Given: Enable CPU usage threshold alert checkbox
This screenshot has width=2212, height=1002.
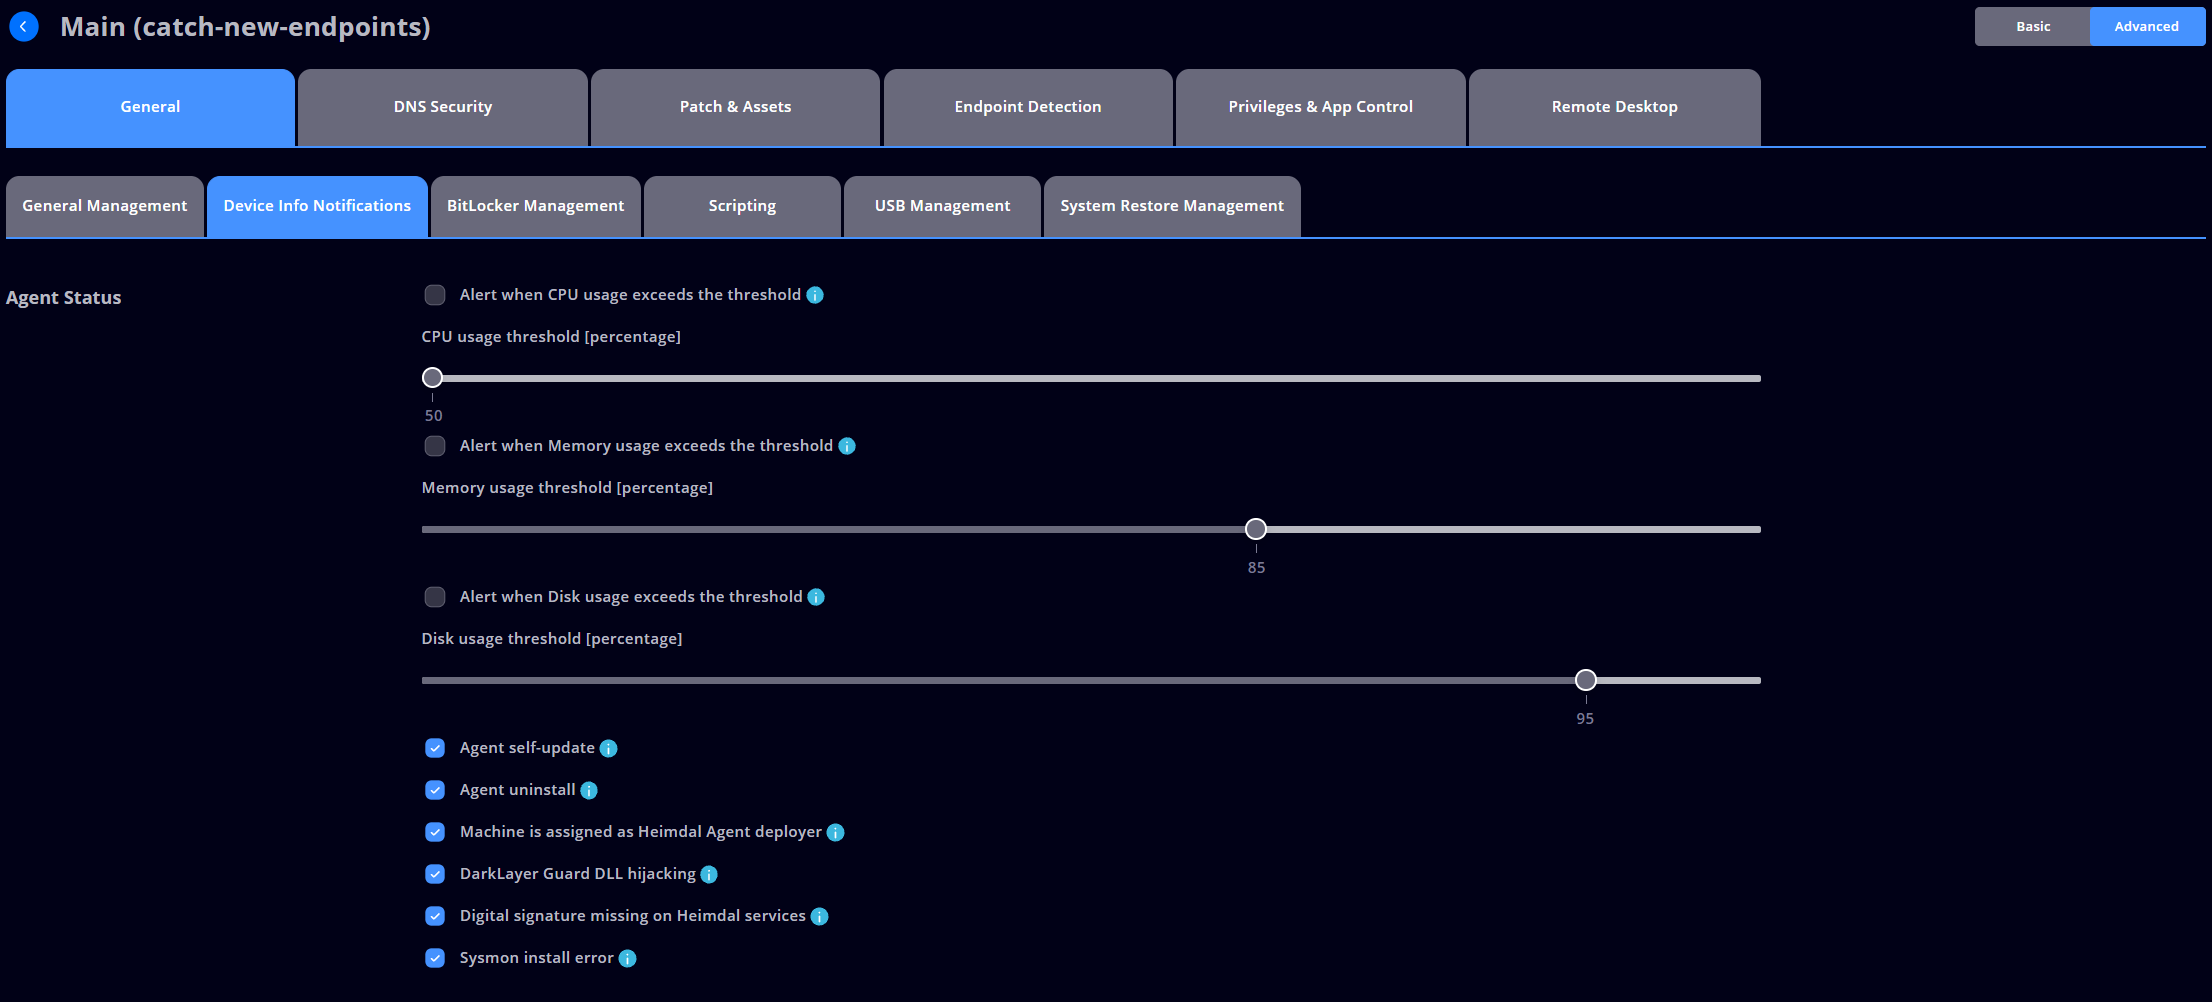Looking at the screenshot, I should 435,295.
